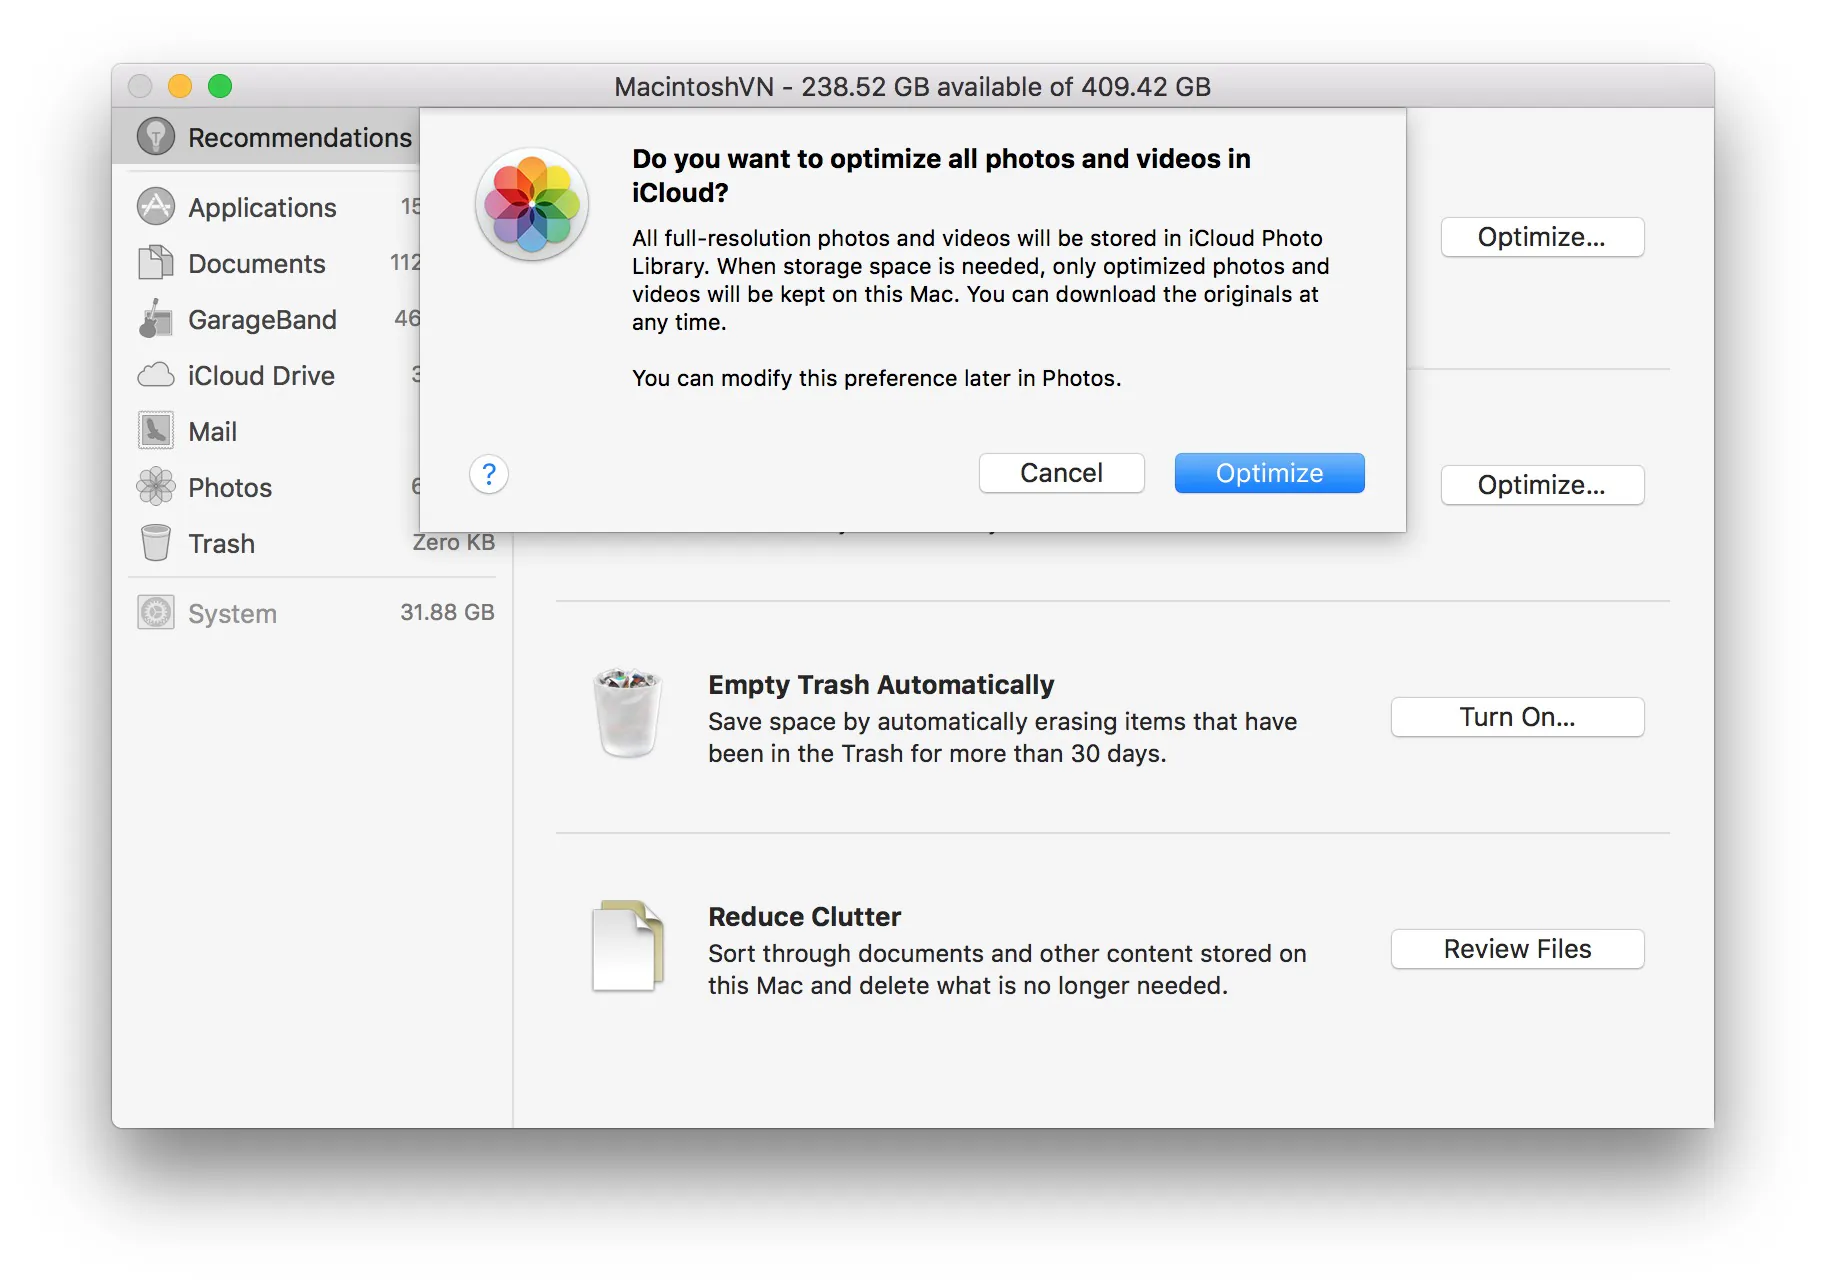The image size is (1826, 1288).
Task: Cancel the optimize photos dialog
Action: [1061, 473]
